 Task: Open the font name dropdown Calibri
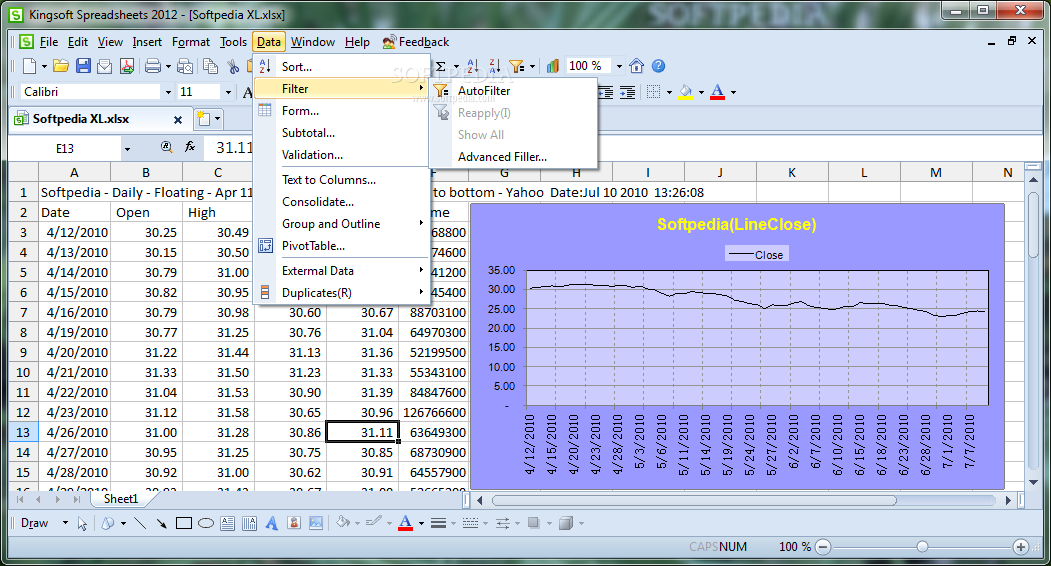(168, 92)
